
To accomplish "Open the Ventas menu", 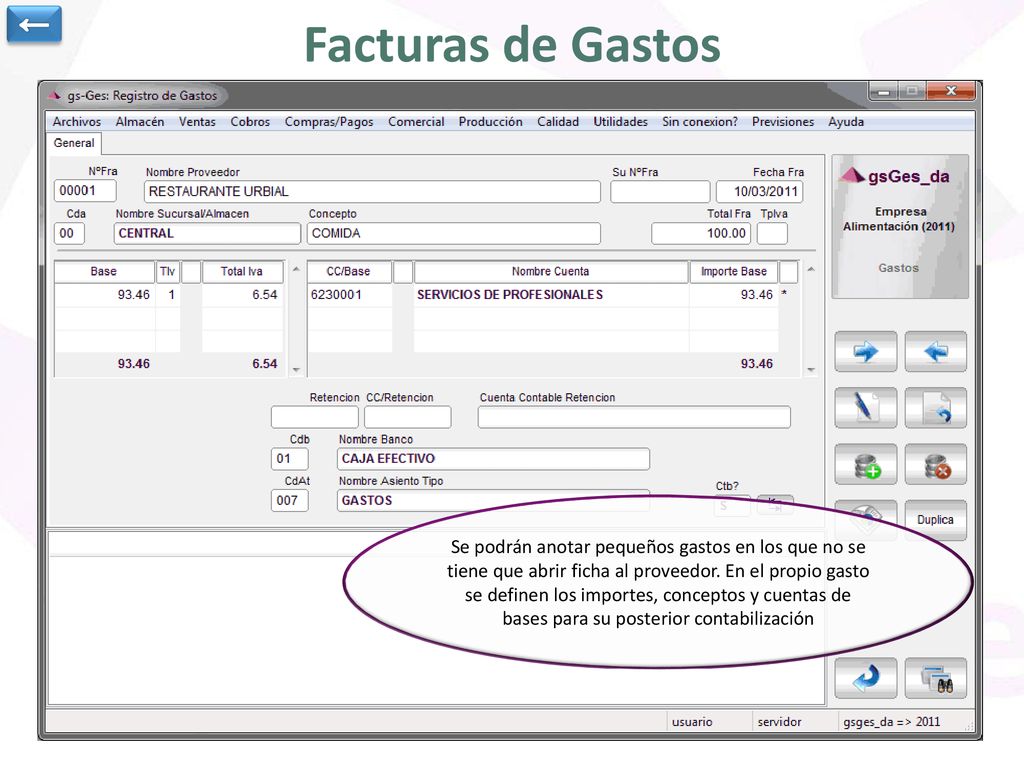I will tap(197, 121).
